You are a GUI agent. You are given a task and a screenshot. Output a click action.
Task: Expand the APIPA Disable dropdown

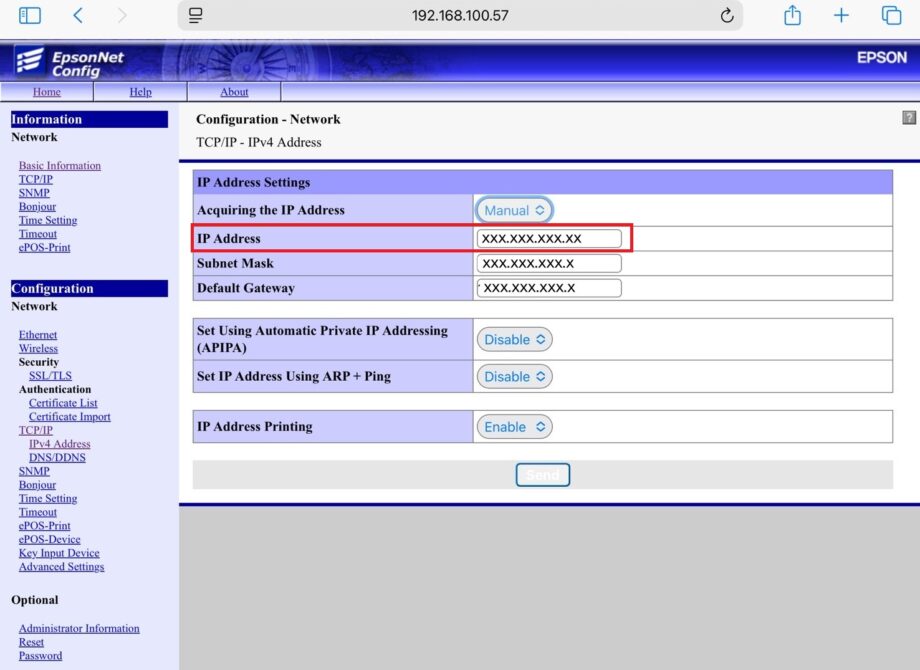514,339
